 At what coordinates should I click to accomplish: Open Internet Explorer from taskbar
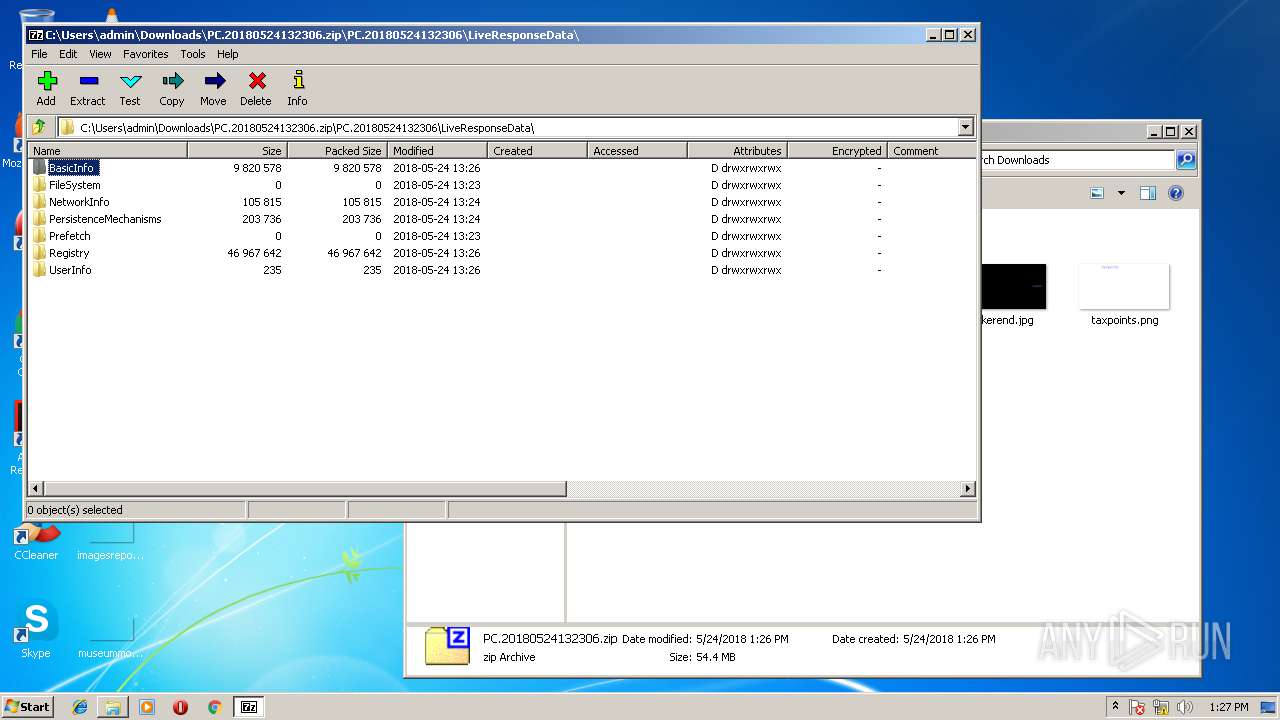80,707
